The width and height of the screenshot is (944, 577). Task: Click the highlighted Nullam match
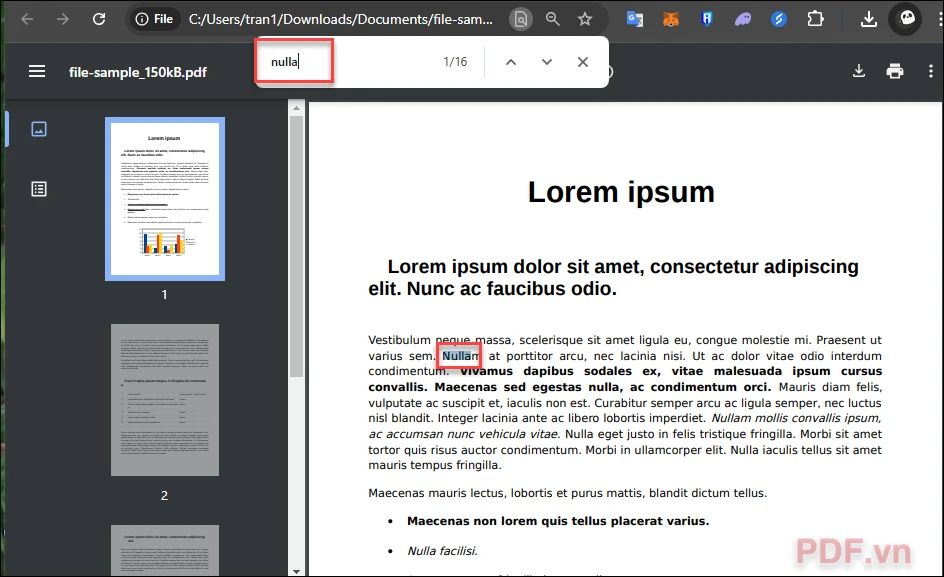pyautogui.click(x=461, y=356)
